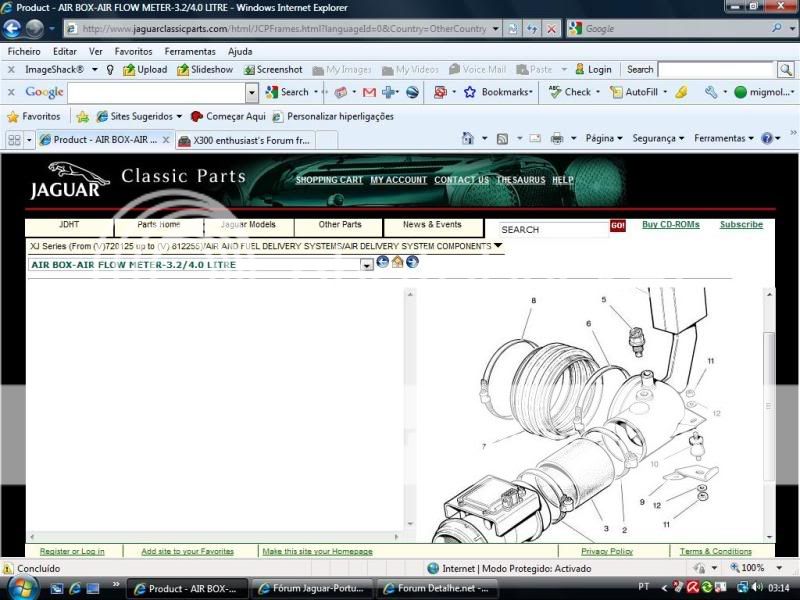Open the Buy CD-ROMs link
The height and width of the screenshot is (600, 800).
coord(673,224)
